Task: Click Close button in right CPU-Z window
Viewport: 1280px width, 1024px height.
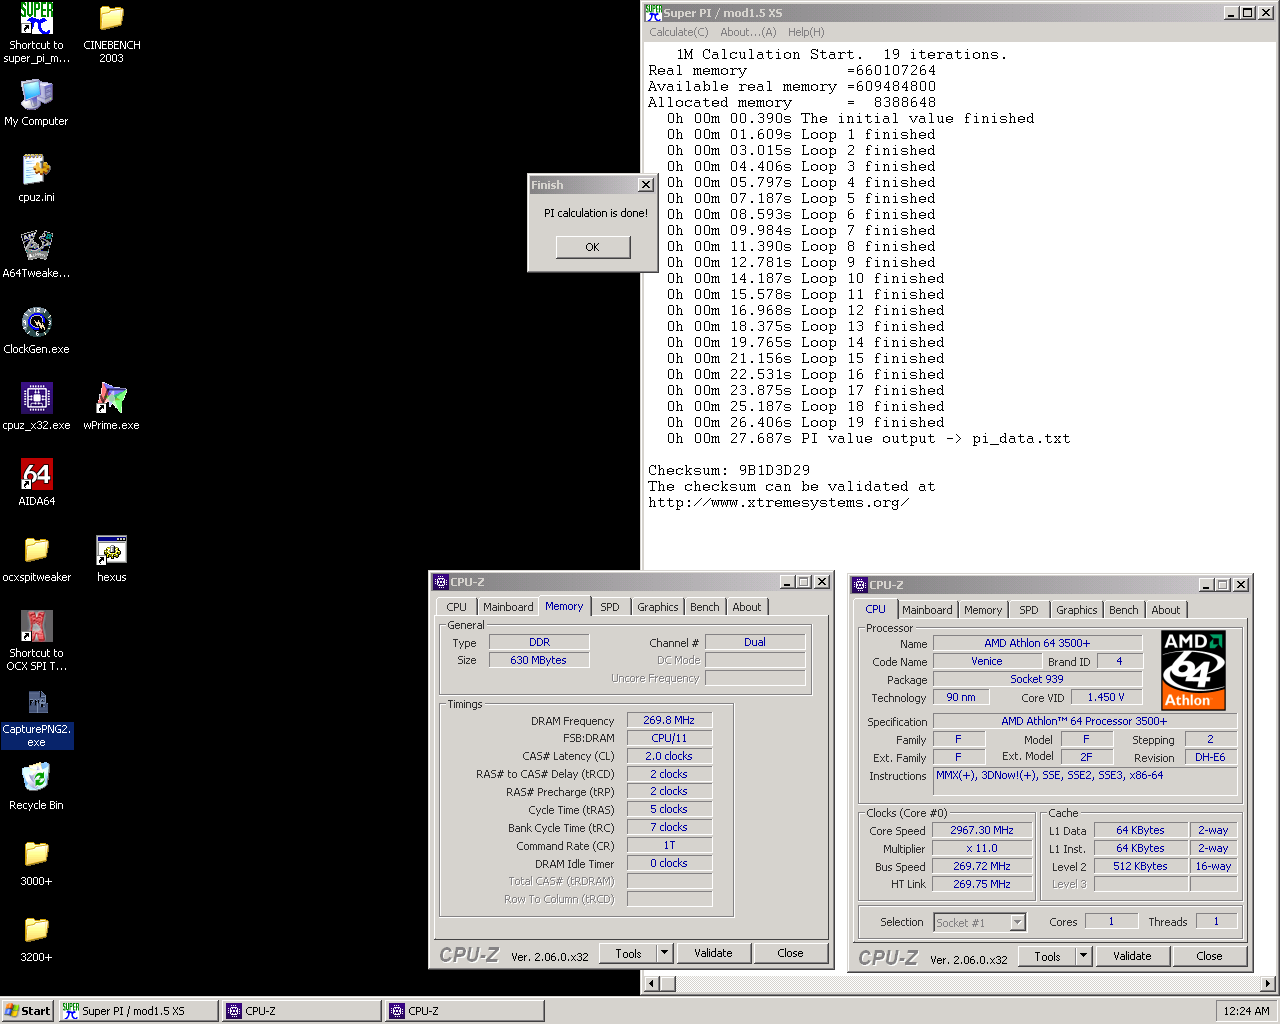Action: click(x=1210, y=956)
